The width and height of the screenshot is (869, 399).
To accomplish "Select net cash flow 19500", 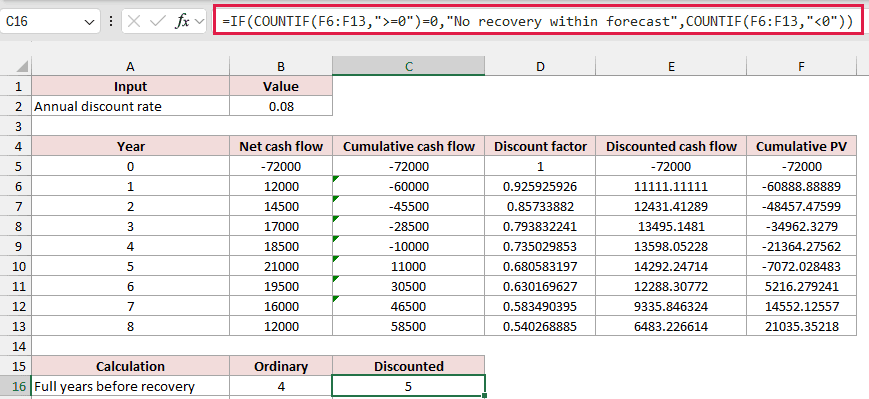I will 281,286.
